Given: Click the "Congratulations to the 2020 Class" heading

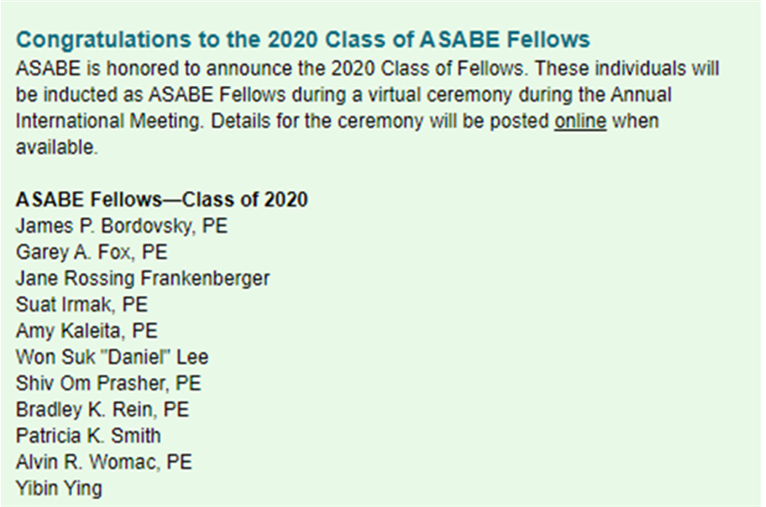Looking at the screenshot, I should (x=303, y=40).
